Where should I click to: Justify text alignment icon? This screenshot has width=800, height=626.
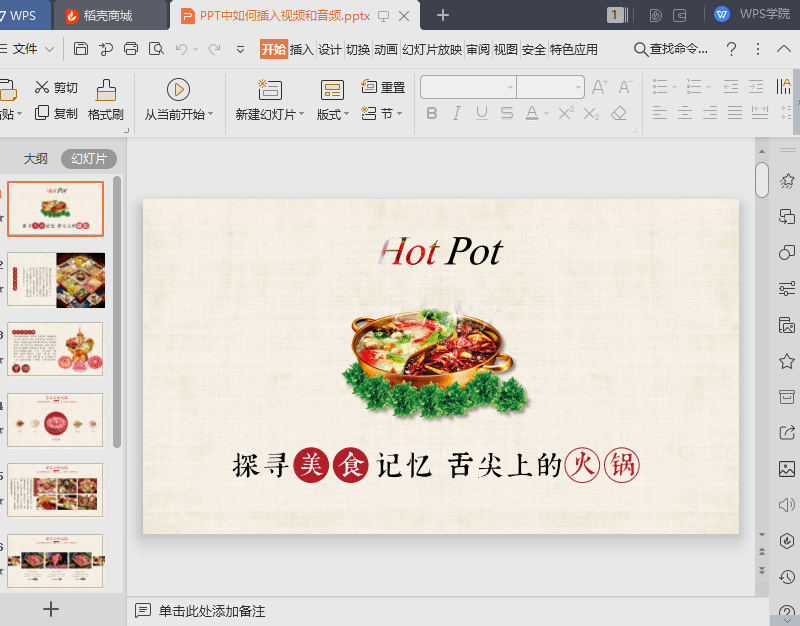tap(735, 113)
